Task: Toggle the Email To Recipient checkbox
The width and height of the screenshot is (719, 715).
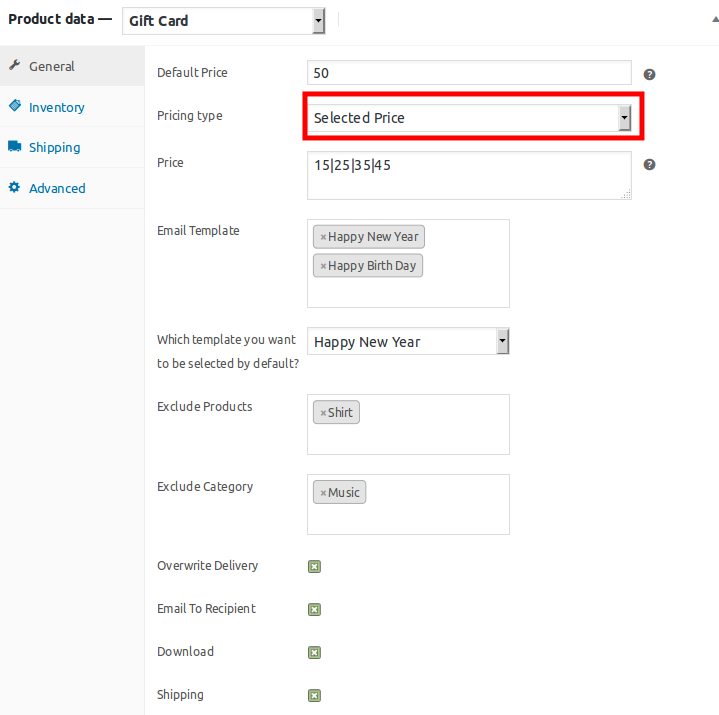Action: click(x=314, y=610)
